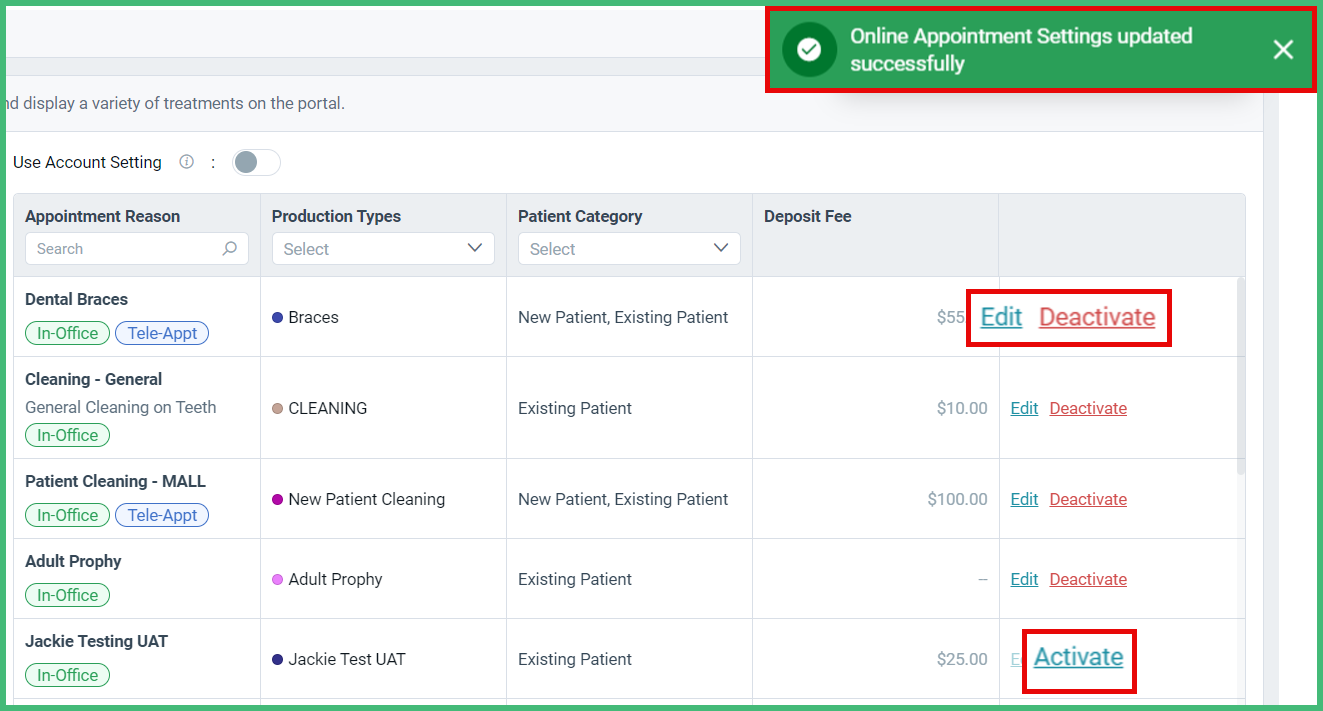
Task: Edit the Dental Braces appointment reason
Action: (1000, 316)
